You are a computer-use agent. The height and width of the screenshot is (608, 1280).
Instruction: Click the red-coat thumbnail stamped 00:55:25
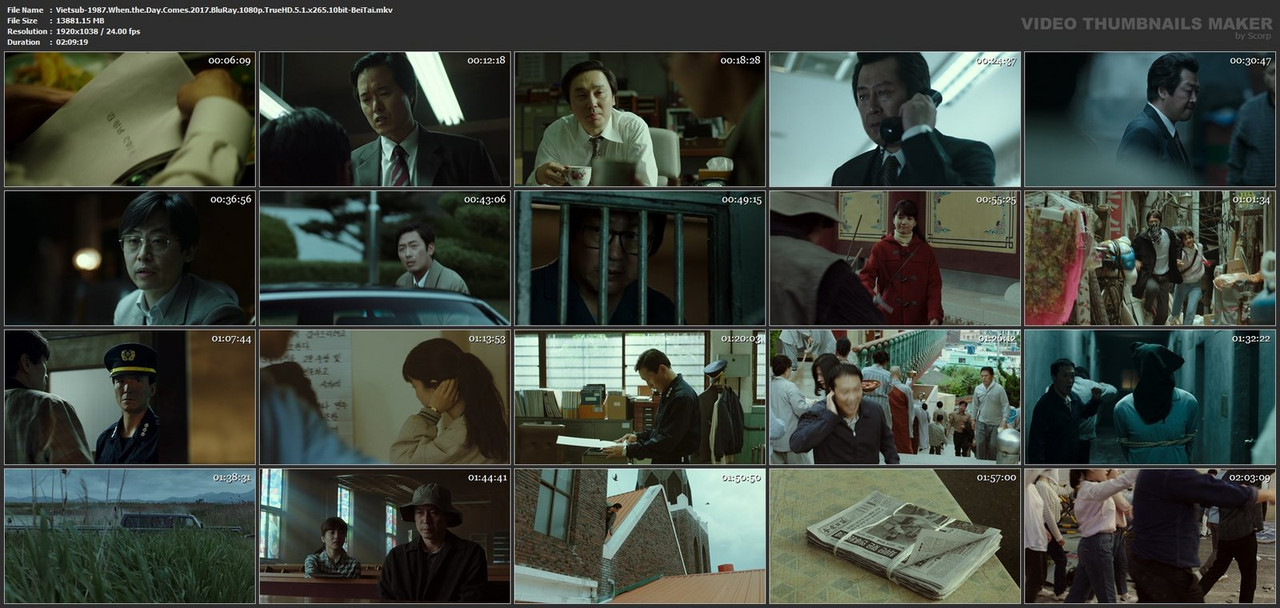tap(895, 259)
